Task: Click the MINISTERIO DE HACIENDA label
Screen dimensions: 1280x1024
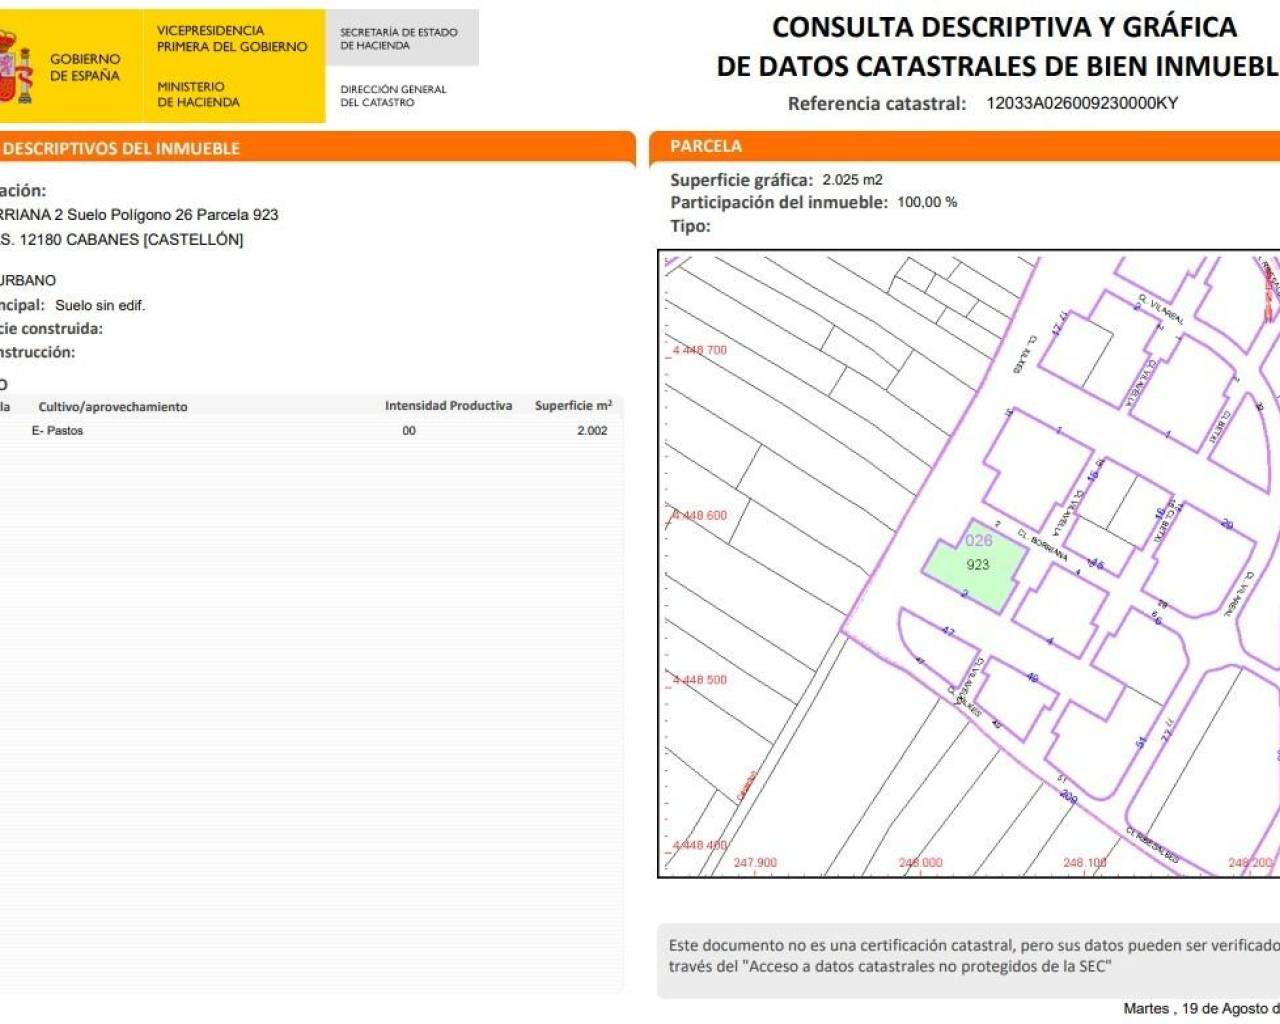Action: pos(198,94)
